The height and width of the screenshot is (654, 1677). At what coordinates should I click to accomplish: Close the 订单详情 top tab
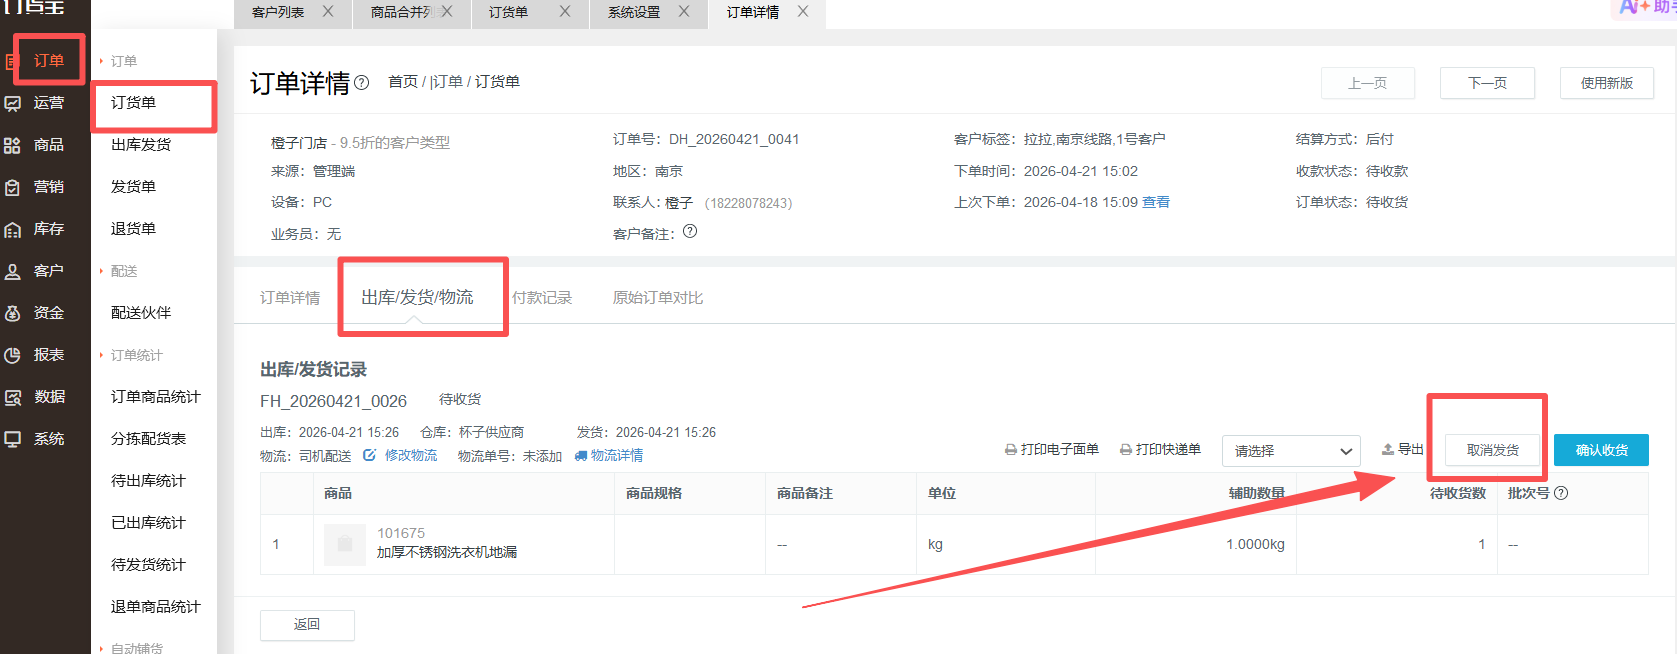(803, 12)
